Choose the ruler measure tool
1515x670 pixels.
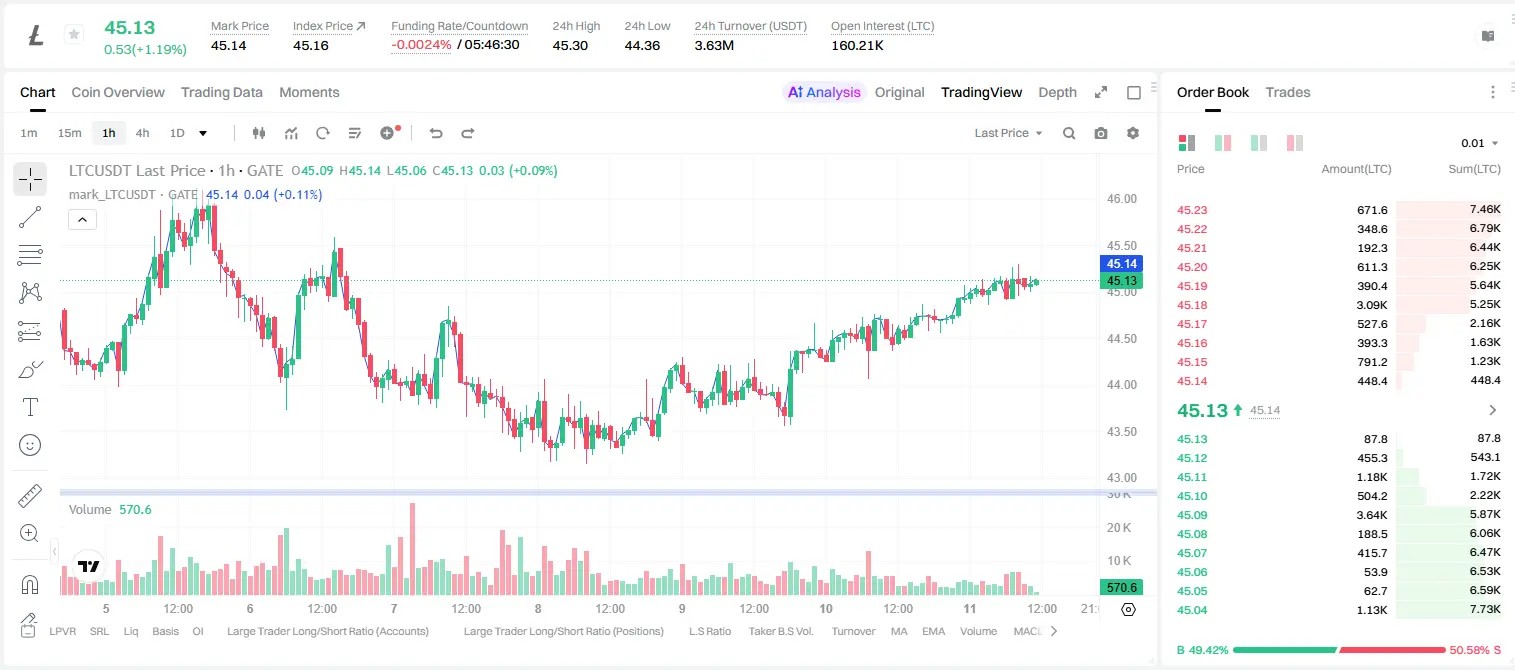pyautogui.click(x=30, y=496)
